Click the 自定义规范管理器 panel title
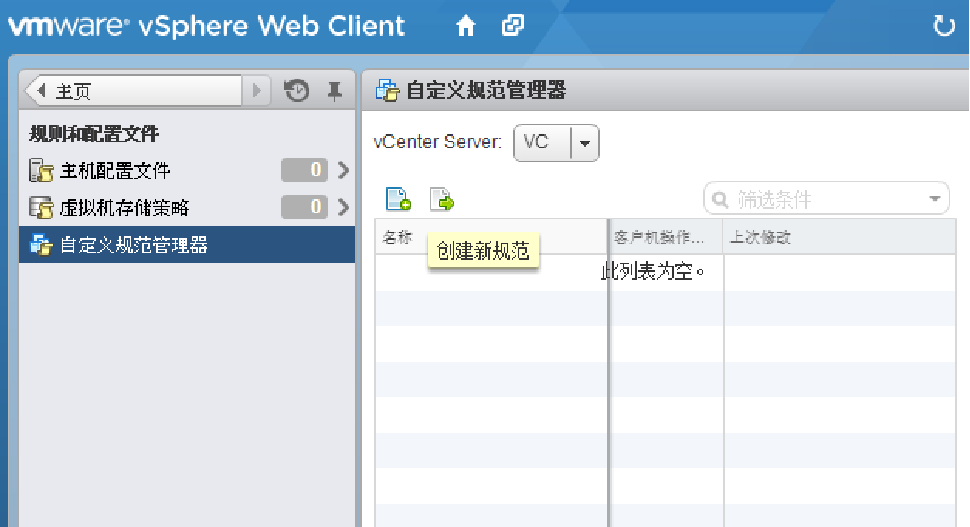The width and height of the screenshot is (970, 527). 486,90
